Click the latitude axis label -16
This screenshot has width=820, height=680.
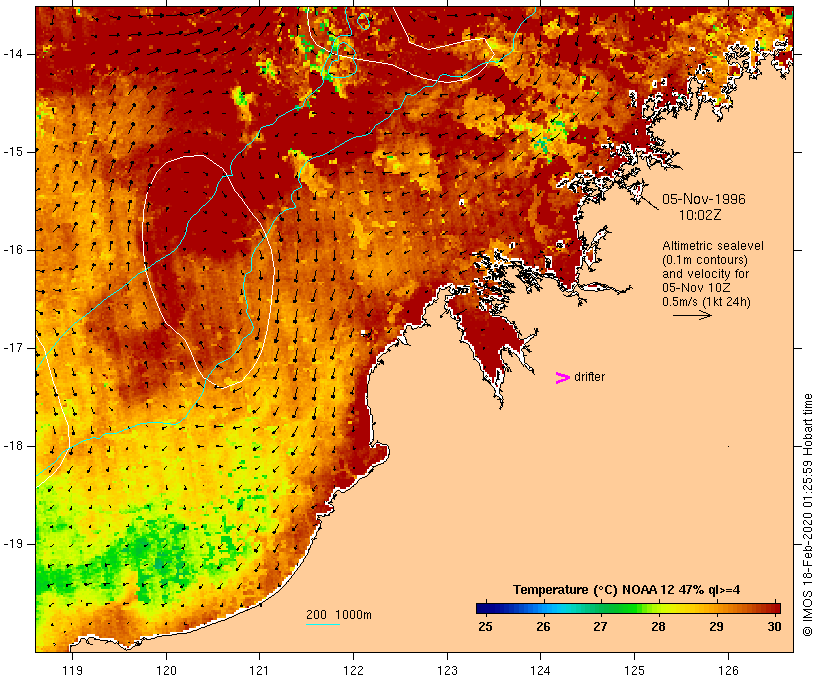click(x=13, y=250)
